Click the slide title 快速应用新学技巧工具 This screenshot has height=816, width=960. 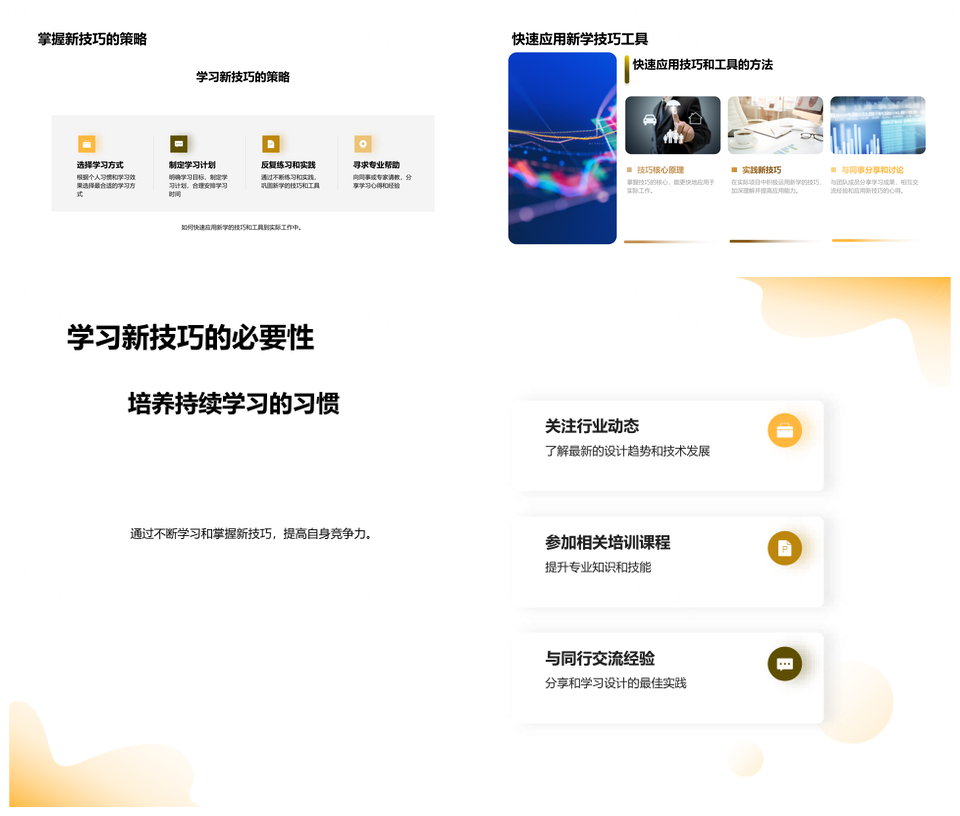coord(580,39)
